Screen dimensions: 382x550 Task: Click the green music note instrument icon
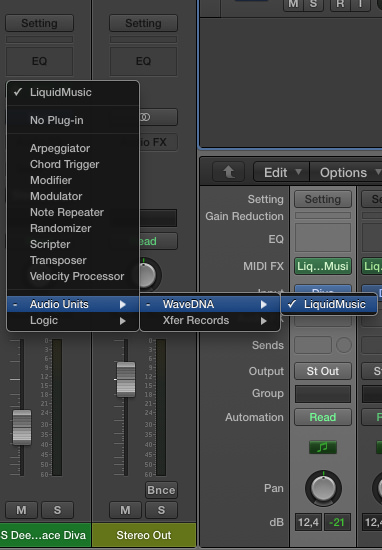[323, 447]
